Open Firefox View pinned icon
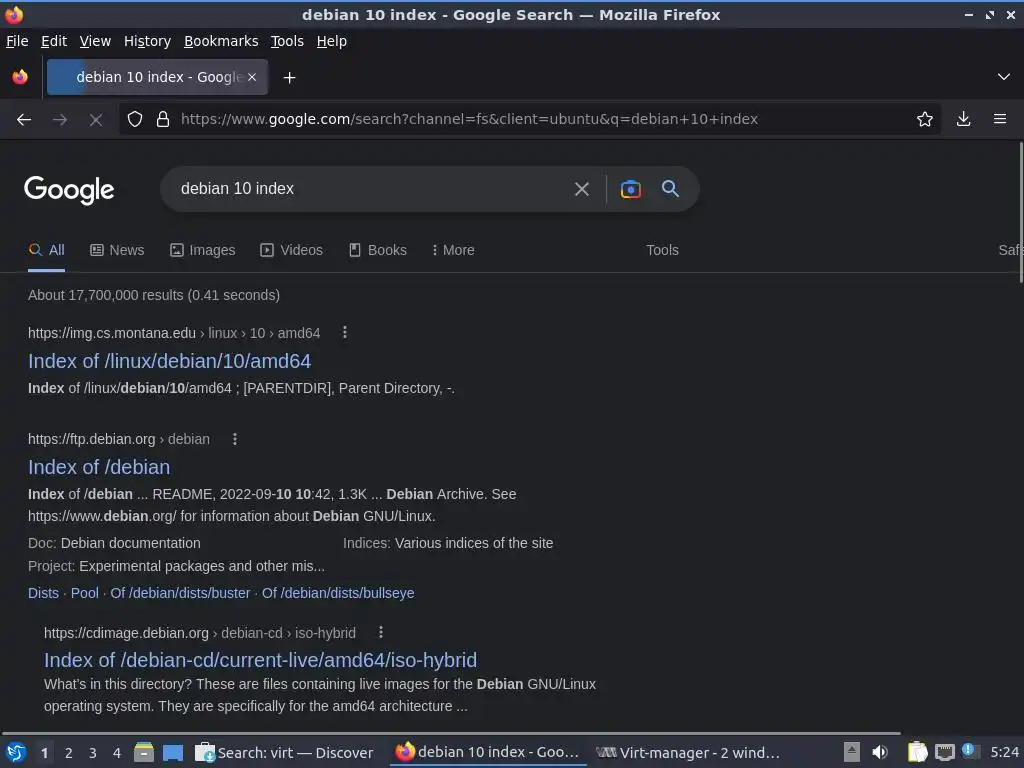 [x=20, y=77]
